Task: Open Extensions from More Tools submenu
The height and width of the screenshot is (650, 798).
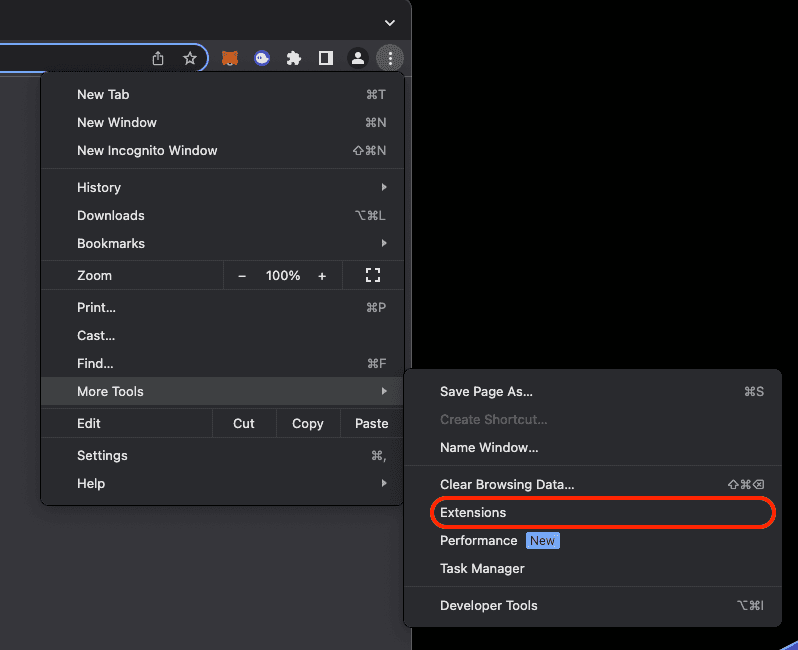Action: (593, 513)
